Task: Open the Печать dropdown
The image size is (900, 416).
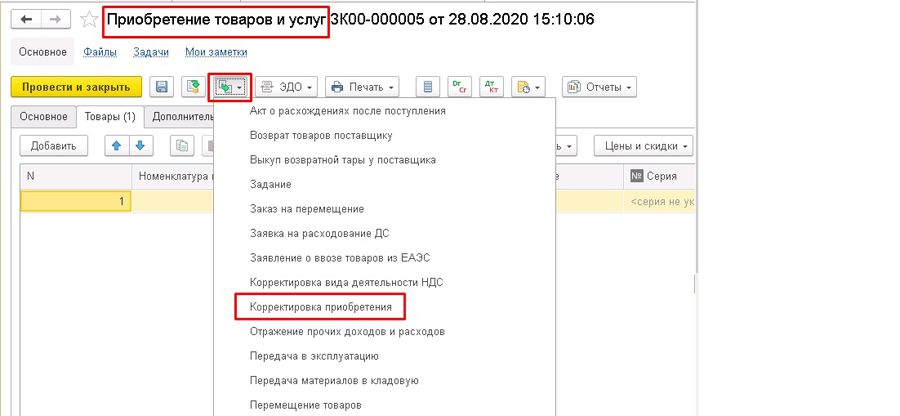Action: (x=362, y=87)
